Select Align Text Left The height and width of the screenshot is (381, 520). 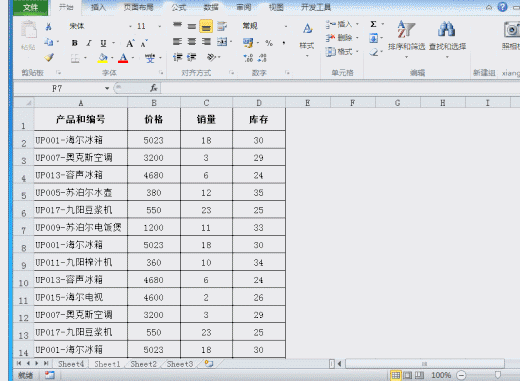[x=177, y=42]
